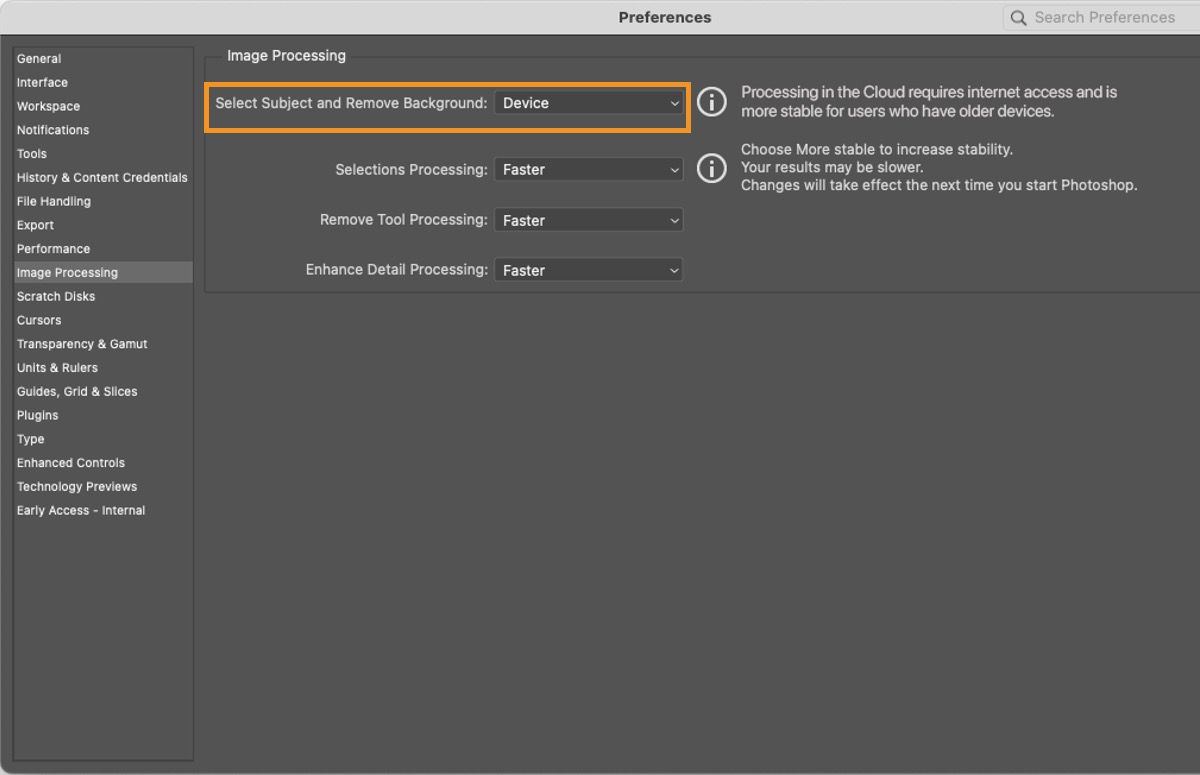Open the File Handling preferences
This screenshot has width=1200, height=775.
[x=53, y=201]
